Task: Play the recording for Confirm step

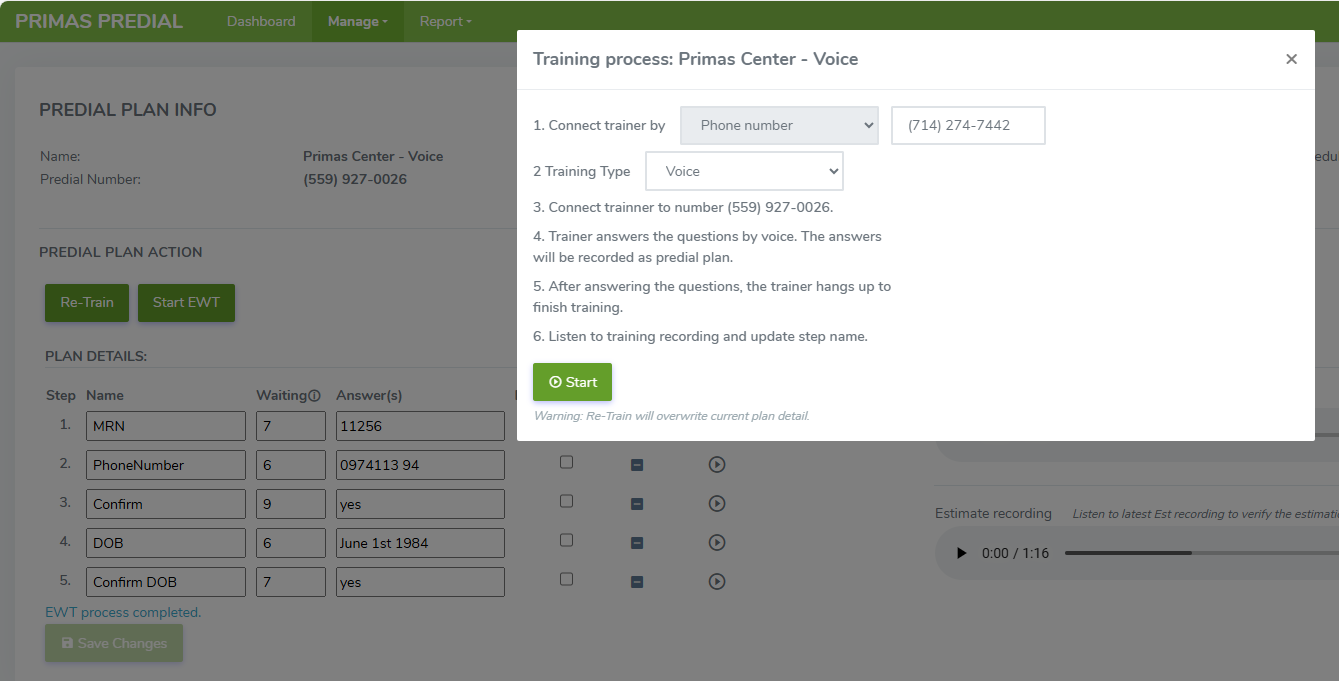Action: coord(717,503)
